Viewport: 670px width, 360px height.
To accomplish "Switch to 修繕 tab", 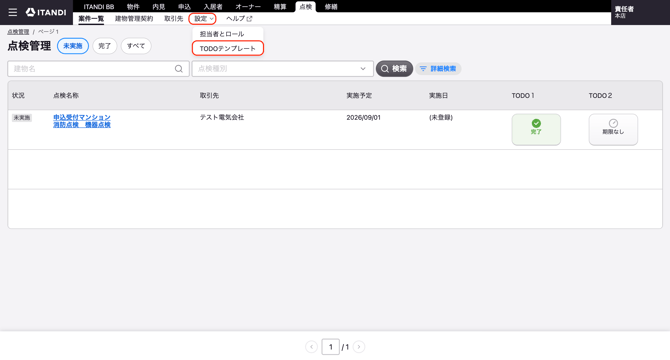I will [331, 7].
